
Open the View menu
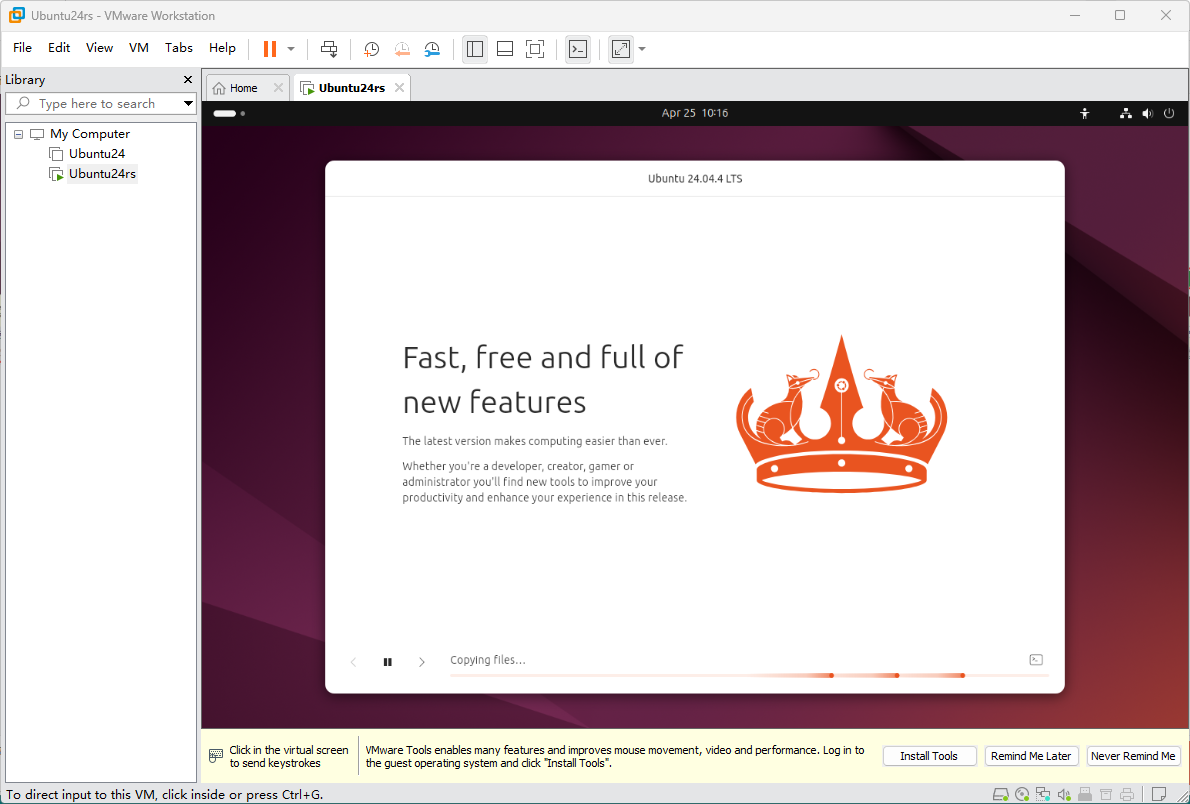point(99,47)
